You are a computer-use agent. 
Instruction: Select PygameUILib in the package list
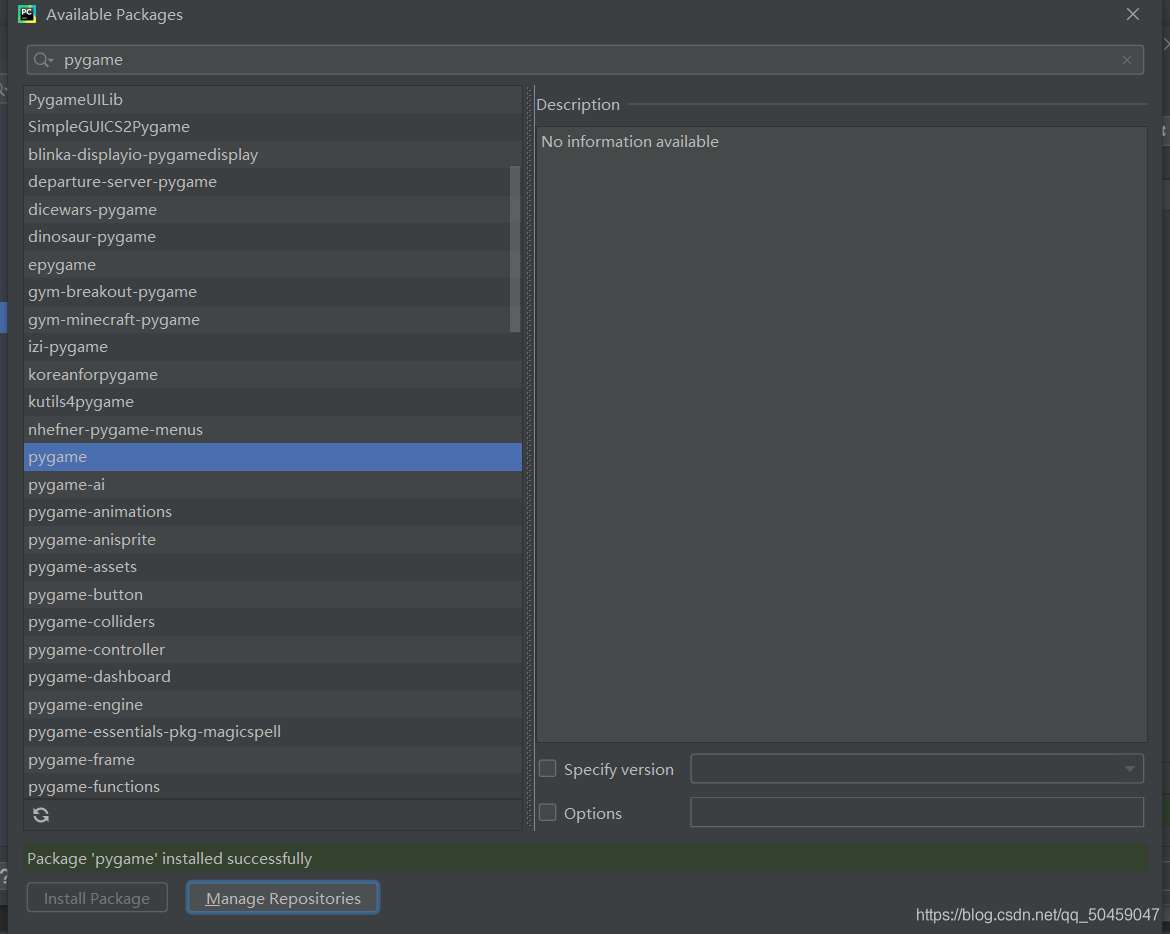pyautogui.click(x=273, y=99)
